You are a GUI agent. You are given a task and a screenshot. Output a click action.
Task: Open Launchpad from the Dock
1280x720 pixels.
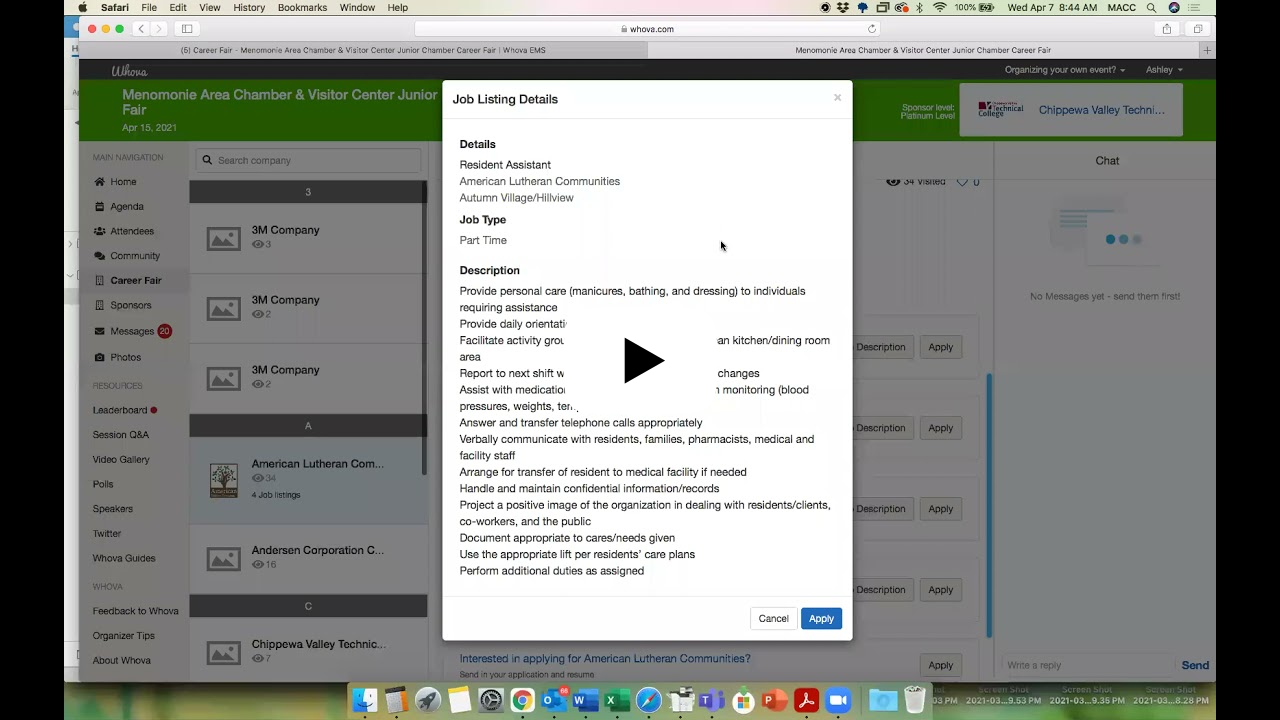coord(428,700)
